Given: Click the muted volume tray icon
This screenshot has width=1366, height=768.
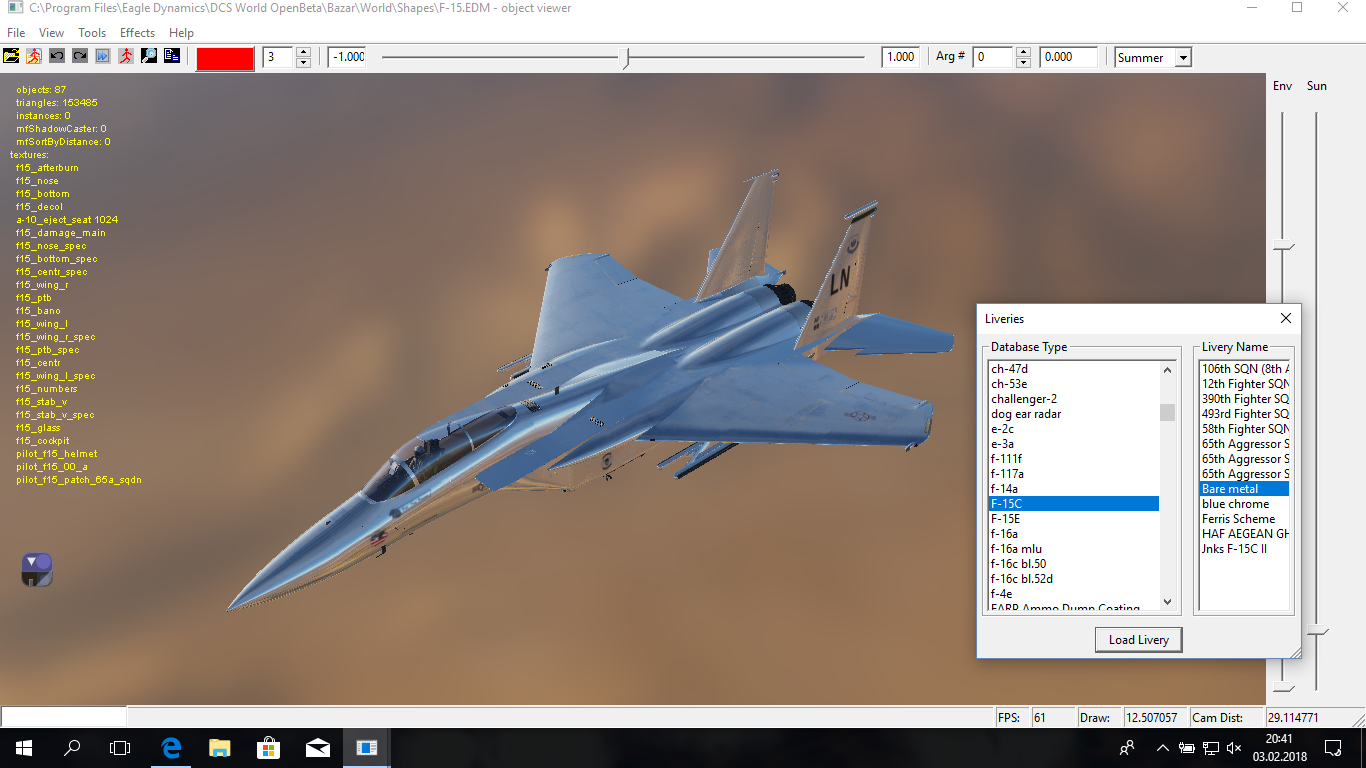Looking at the screenshot, I should coord(1234,748).
